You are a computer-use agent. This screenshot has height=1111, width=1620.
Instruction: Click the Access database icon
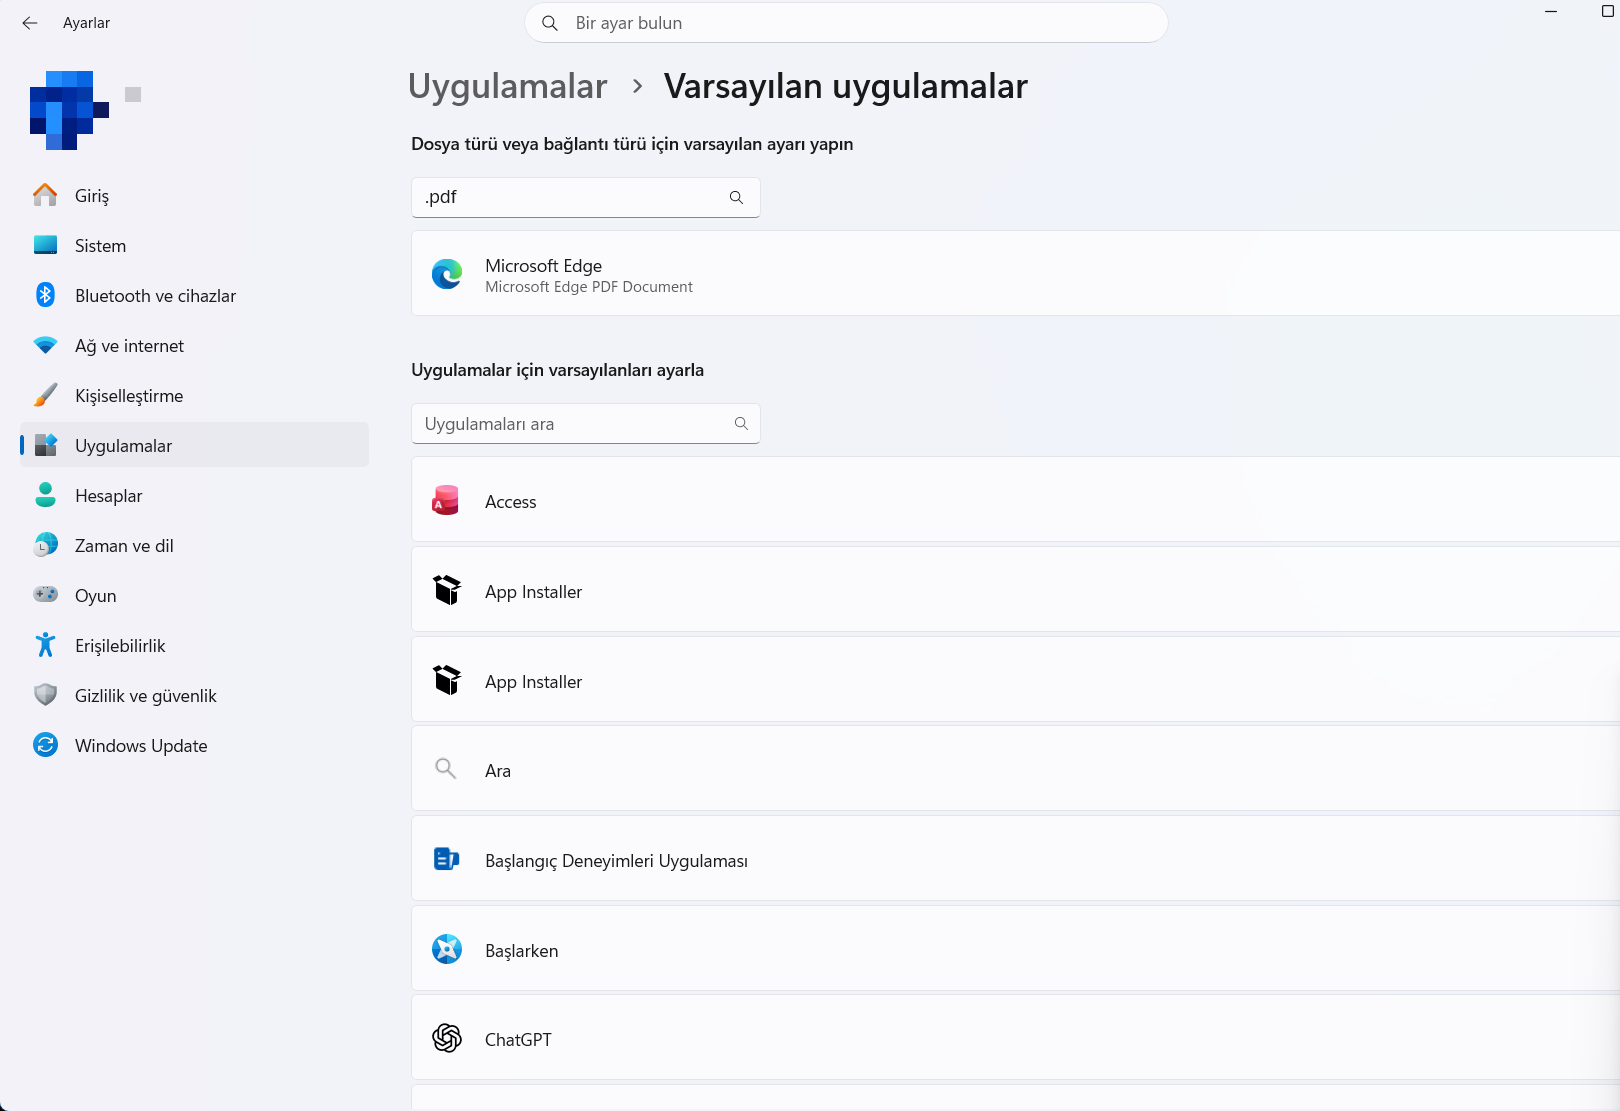click(x=446, y=501)
